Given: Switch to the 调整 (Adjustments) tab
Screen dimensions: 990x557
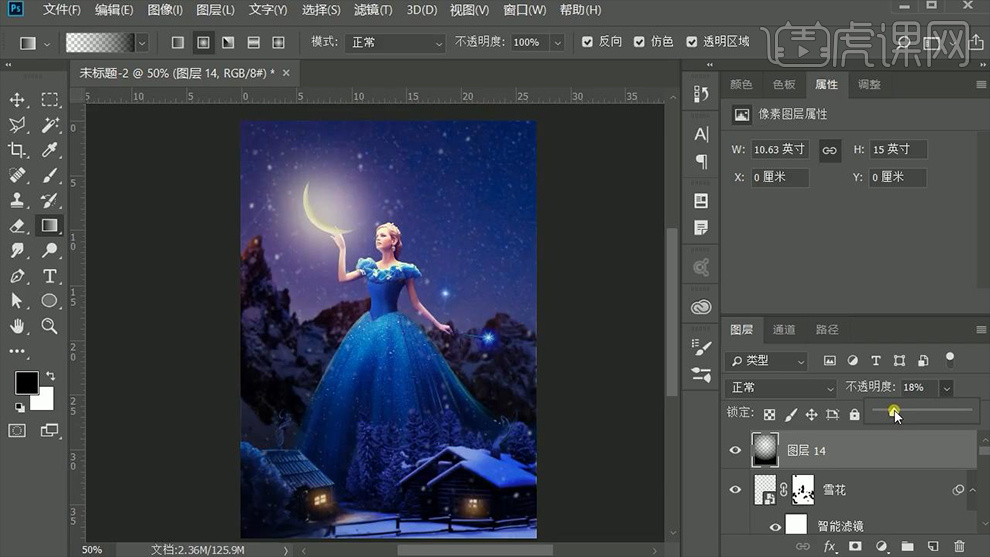Looking at the screenshot, I should (869, 85).
